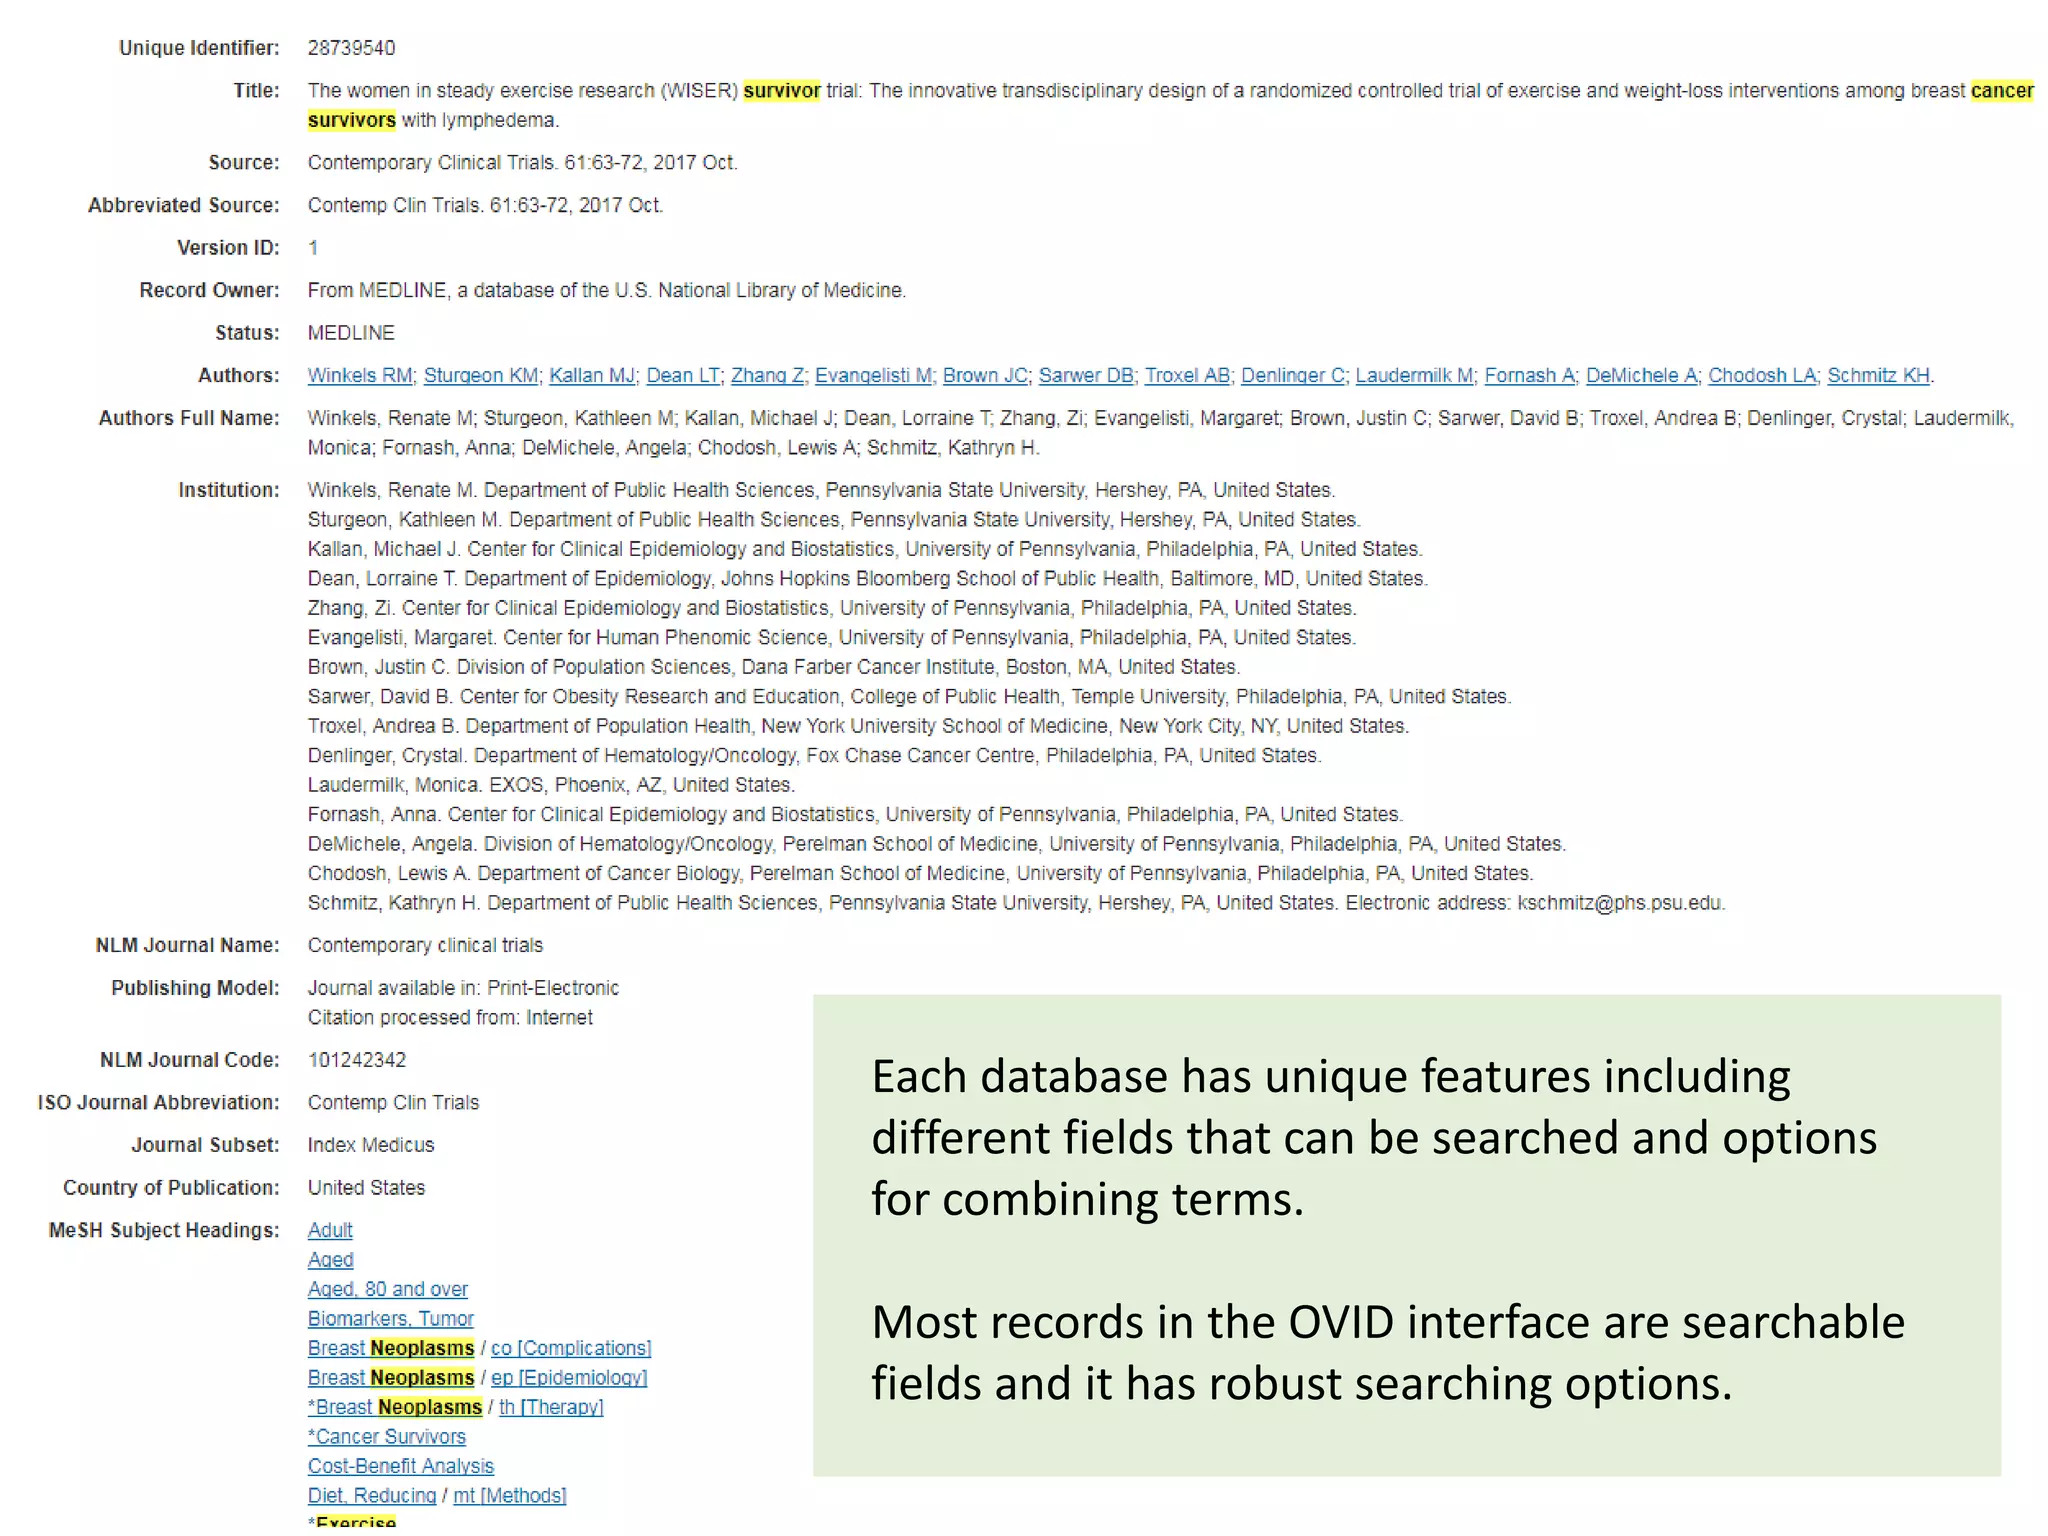2048x1536 pixels.
Task: Open author link Evangelisti M
Action: 873,375
